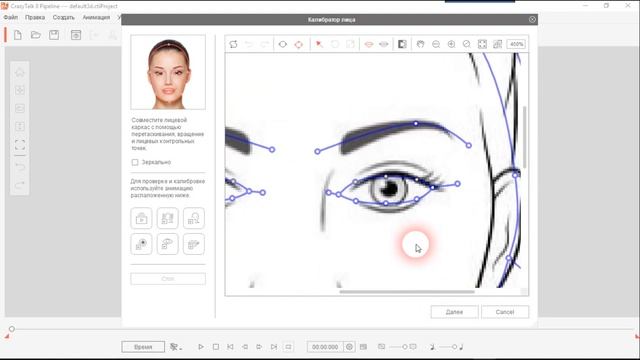Close the face calibrator dialog

(x=532, y=19)
